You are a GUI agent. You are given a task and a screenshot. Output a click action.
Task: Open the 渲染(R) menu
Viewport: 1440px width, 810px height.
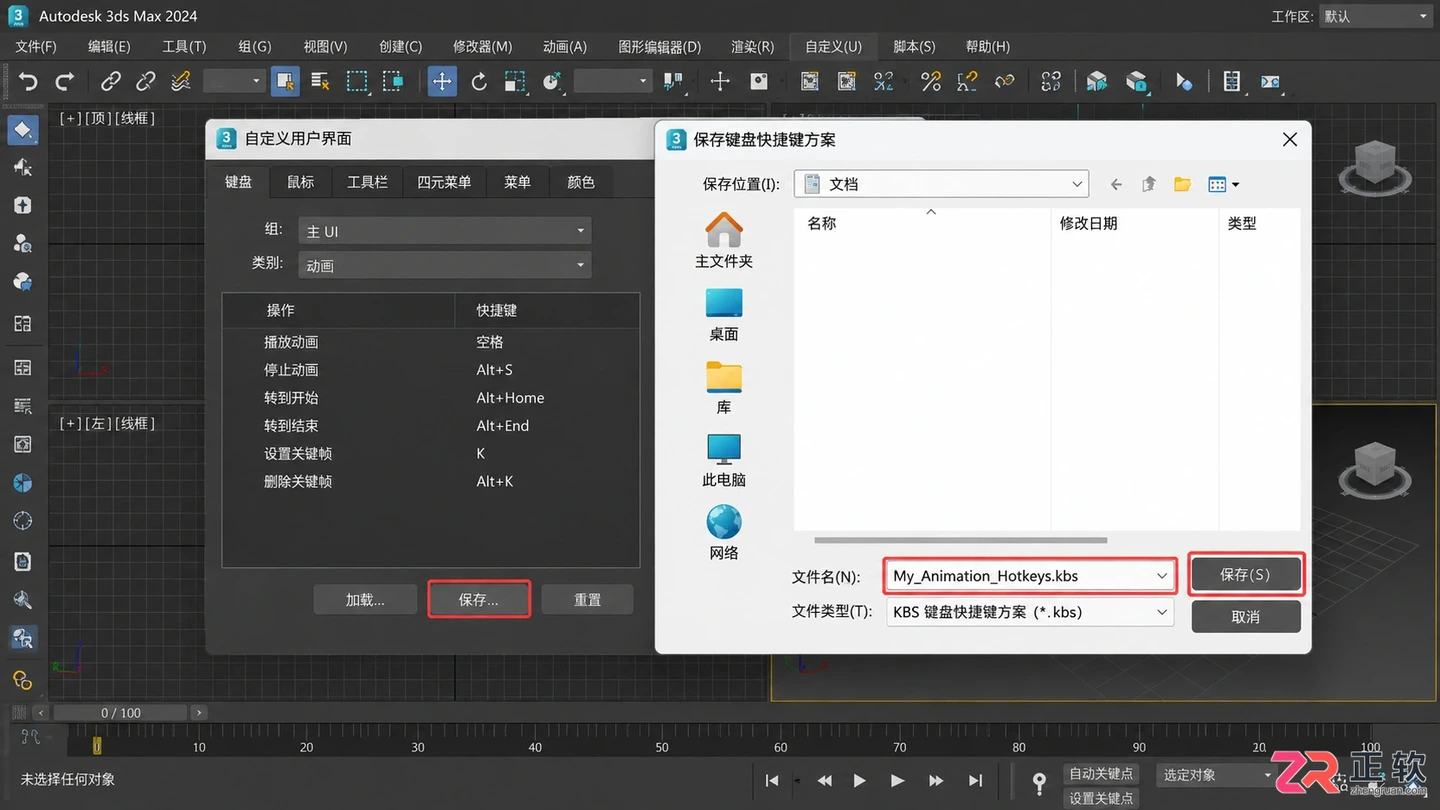coord(753,46)
